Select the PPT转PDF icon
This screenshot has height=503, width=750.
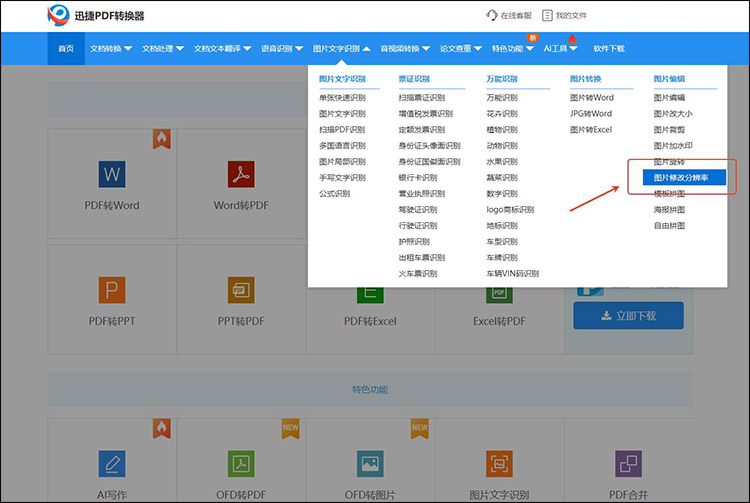(x=241, y=290)
